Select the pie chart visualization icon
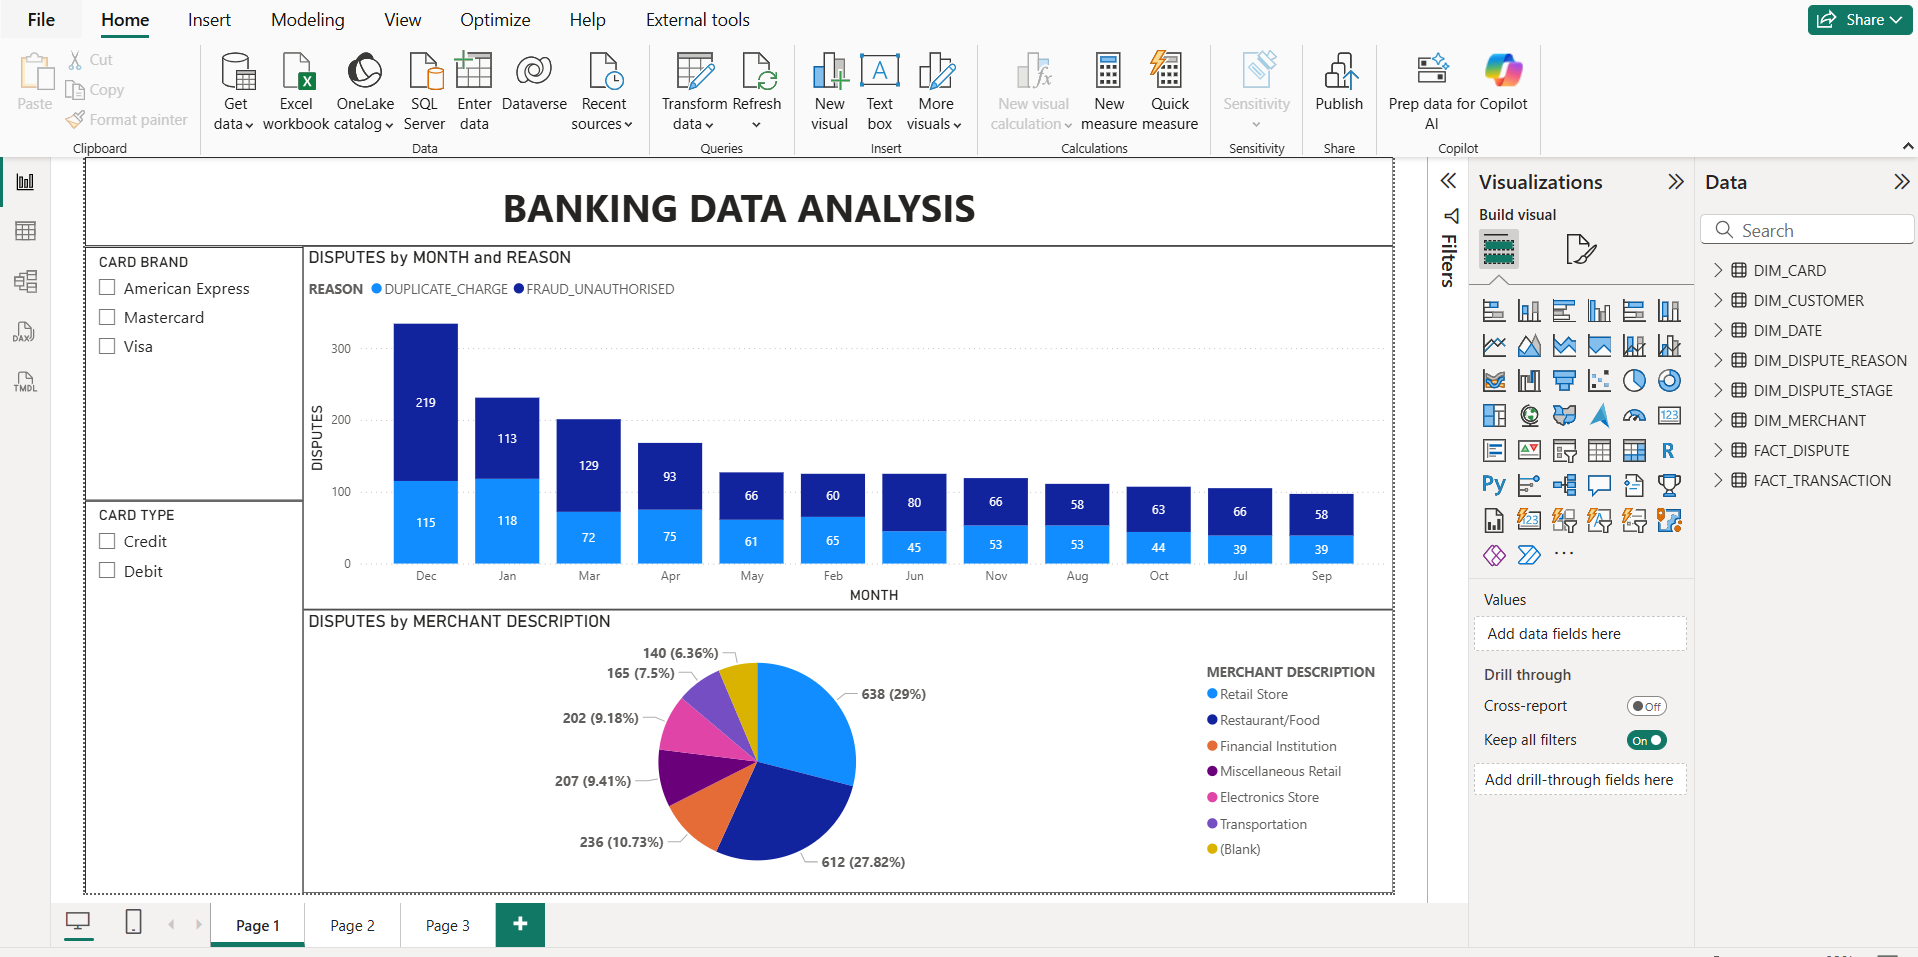 (x=1633, y=381)
